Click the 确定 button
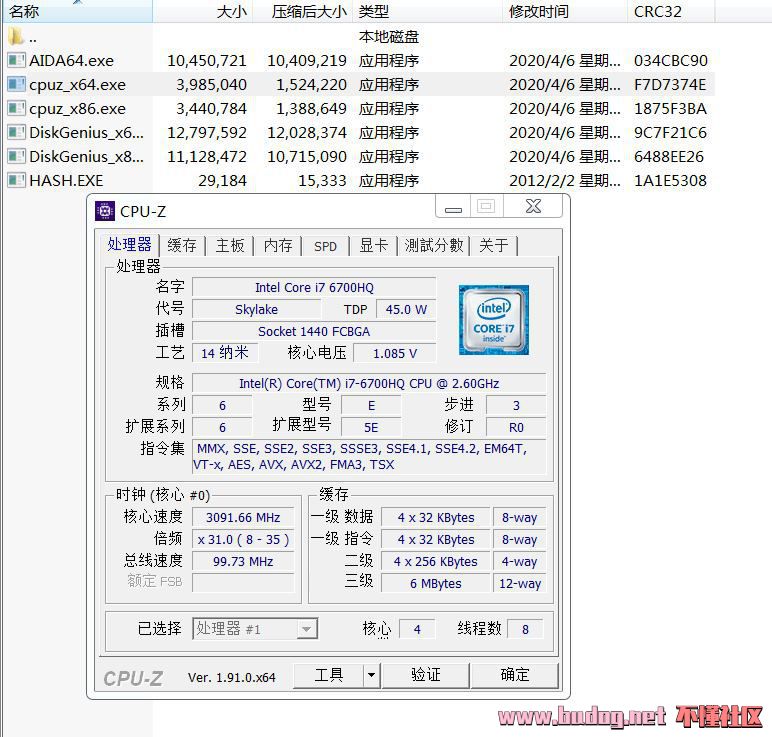 pyautogui.click(x=515, y=675)
